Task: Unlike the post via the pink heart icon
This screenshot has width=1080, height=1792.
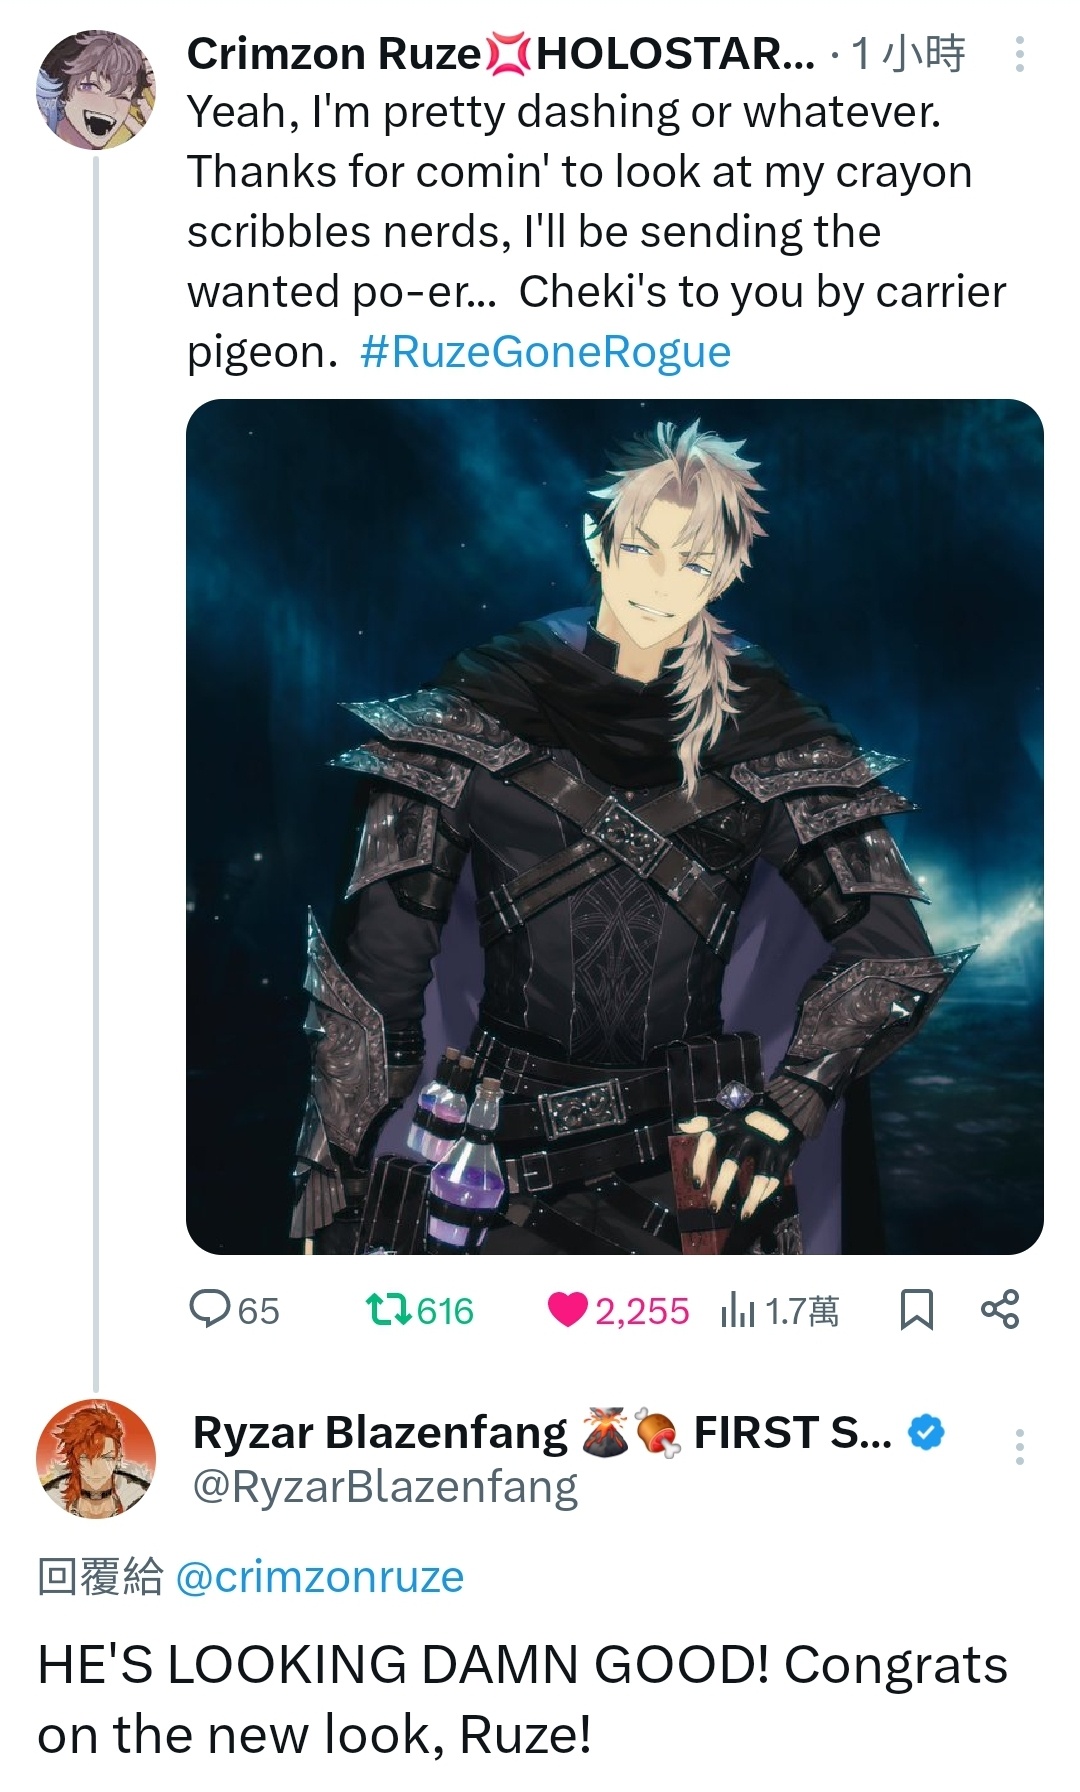Action: coord(567,1310)
